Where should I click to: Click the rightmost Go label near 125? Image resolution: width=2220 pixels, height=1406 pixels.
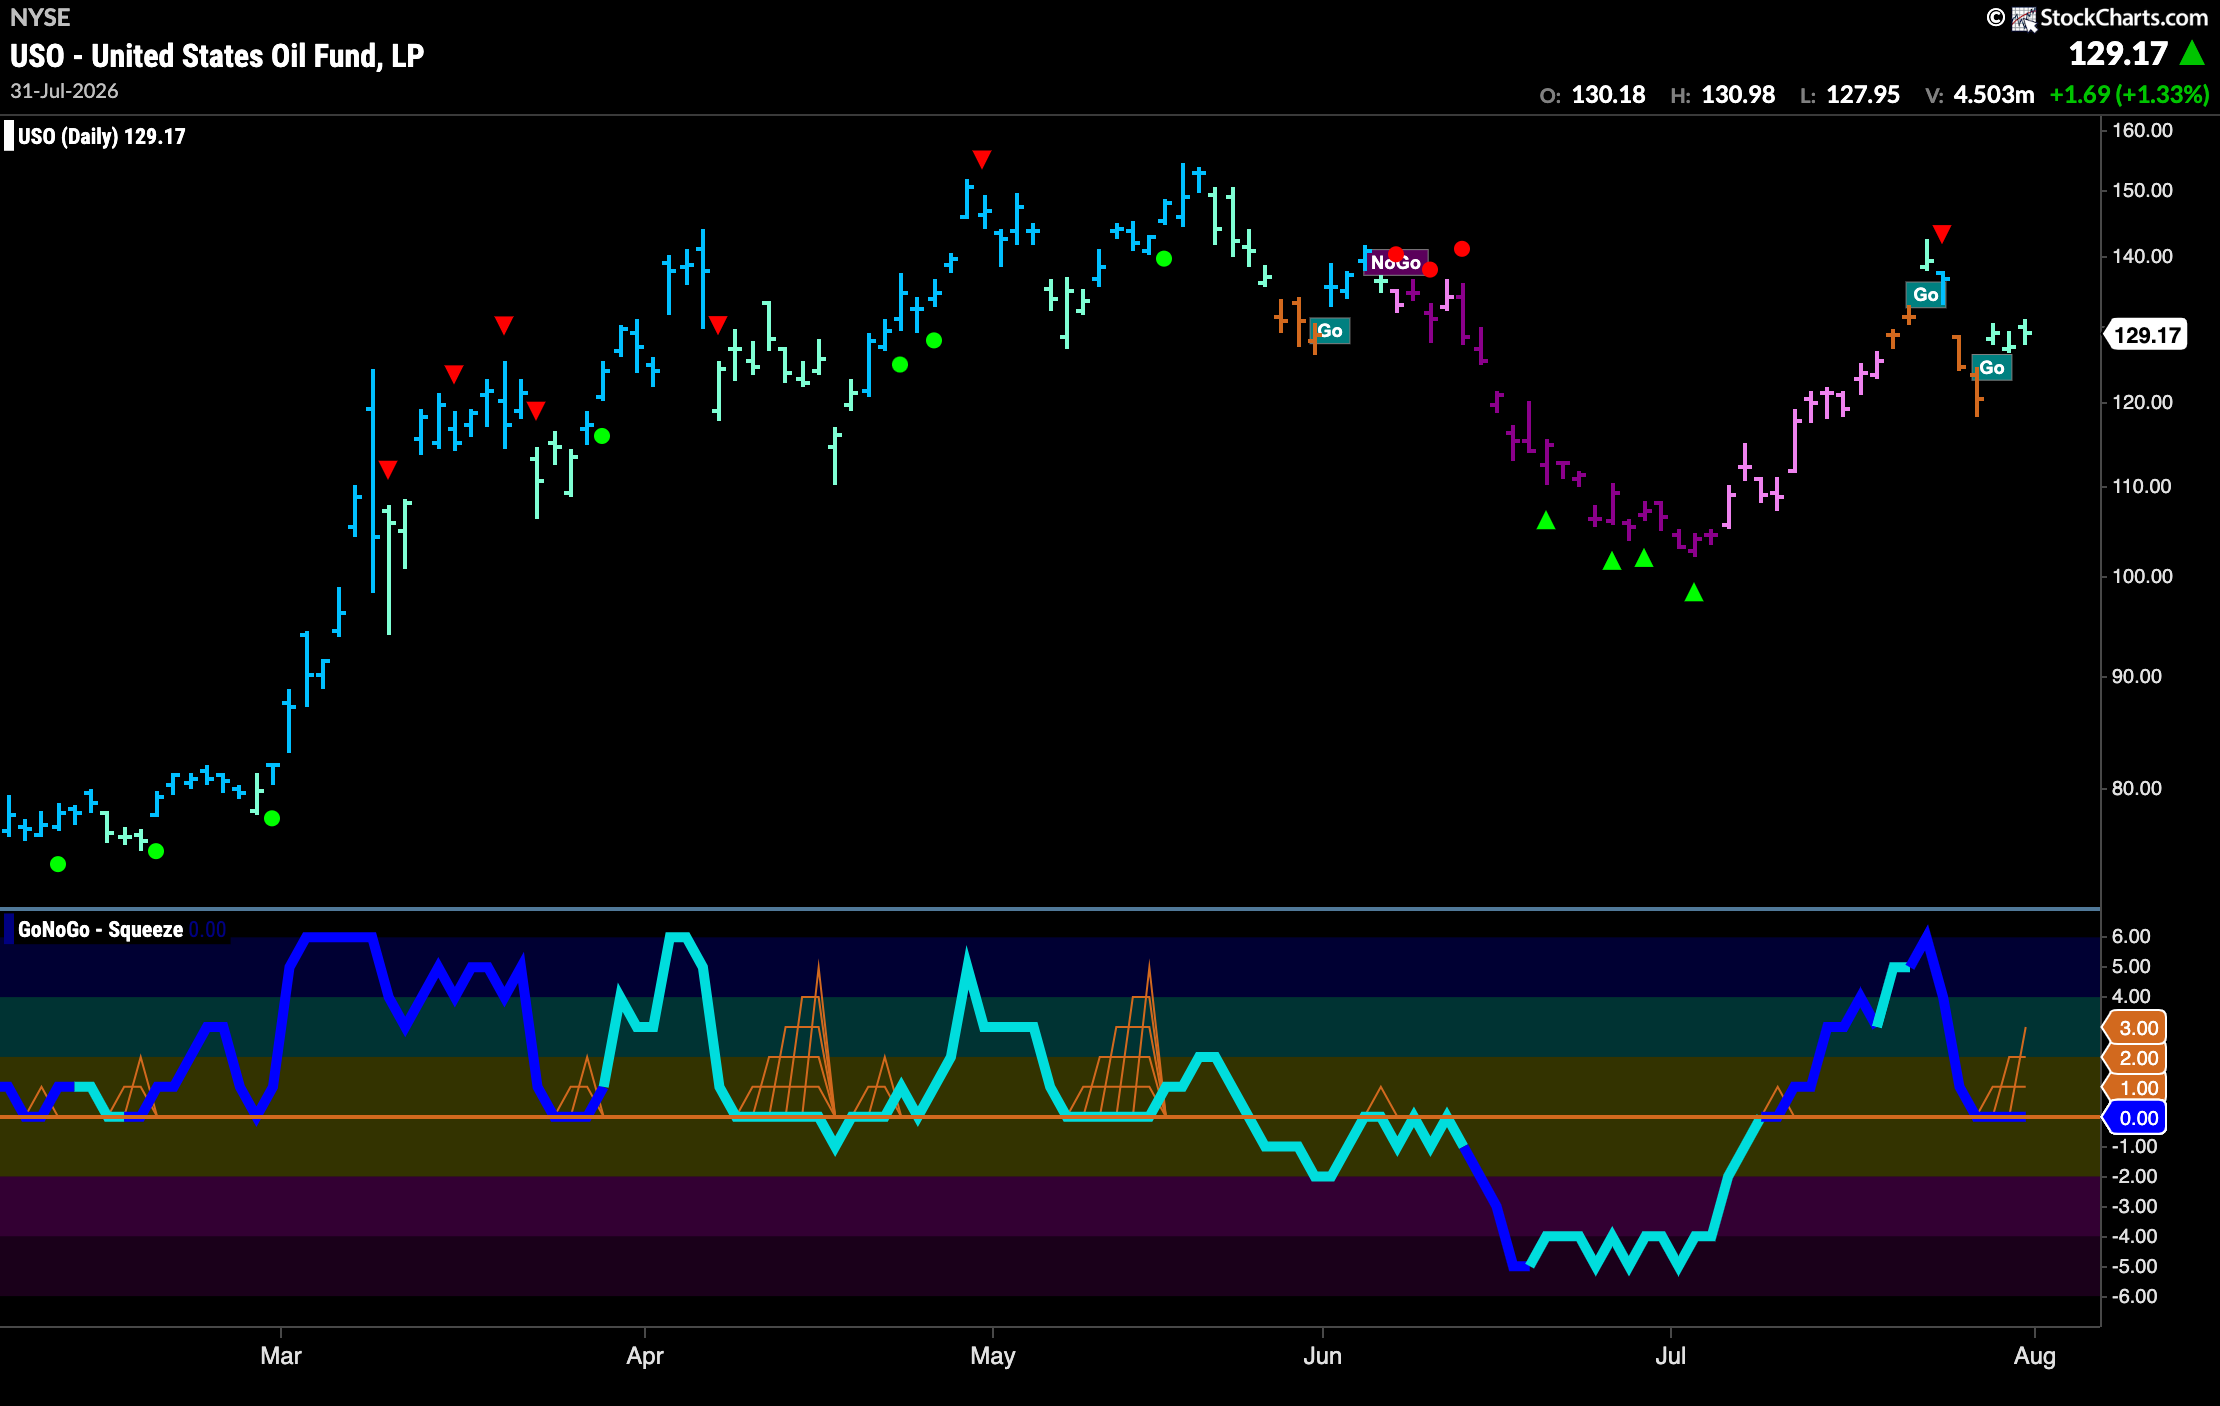click(x=1991, y=368)
